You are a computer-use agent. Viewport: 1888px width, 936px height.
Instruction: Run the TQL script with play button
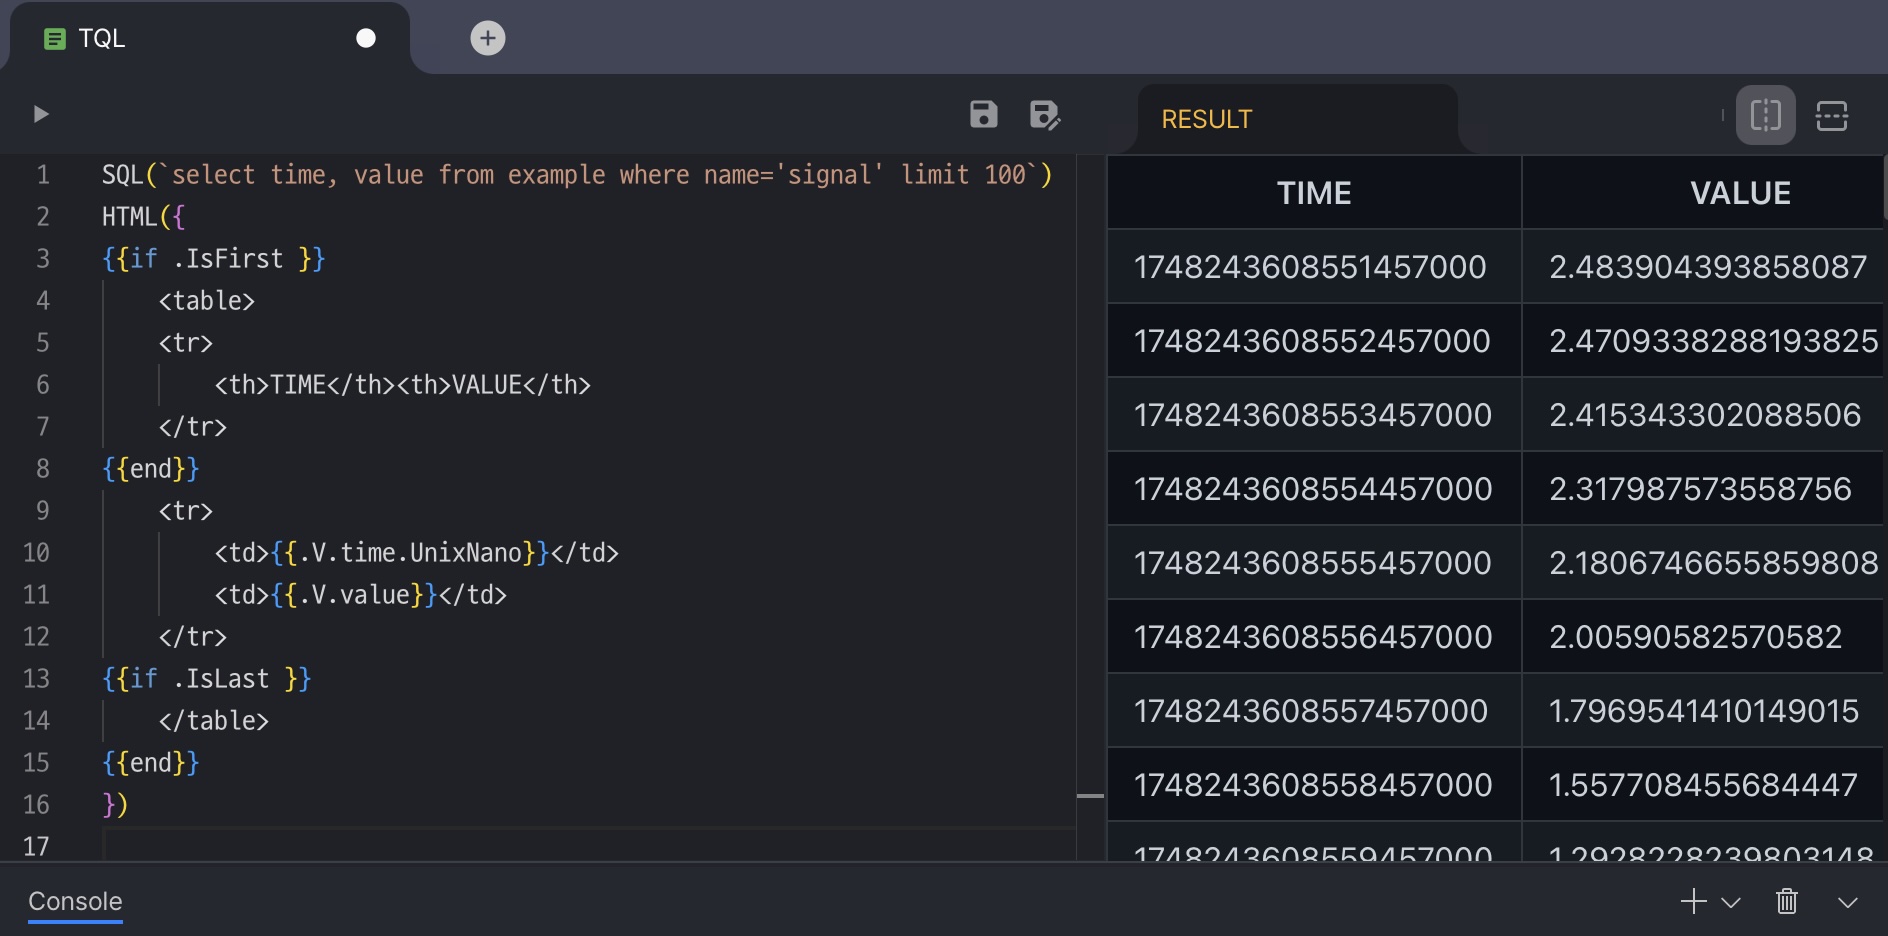41,114
